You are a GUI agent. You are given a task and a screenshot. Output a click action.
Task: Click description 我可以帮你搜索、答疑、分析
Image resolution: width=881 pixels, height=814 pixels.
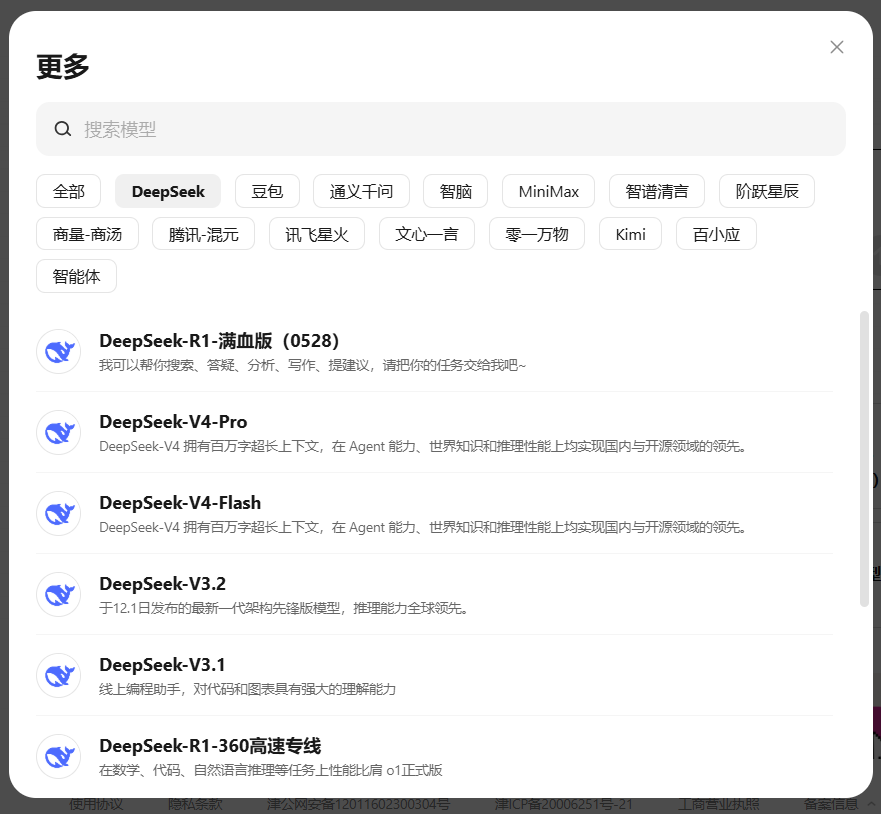pos(312,366)
